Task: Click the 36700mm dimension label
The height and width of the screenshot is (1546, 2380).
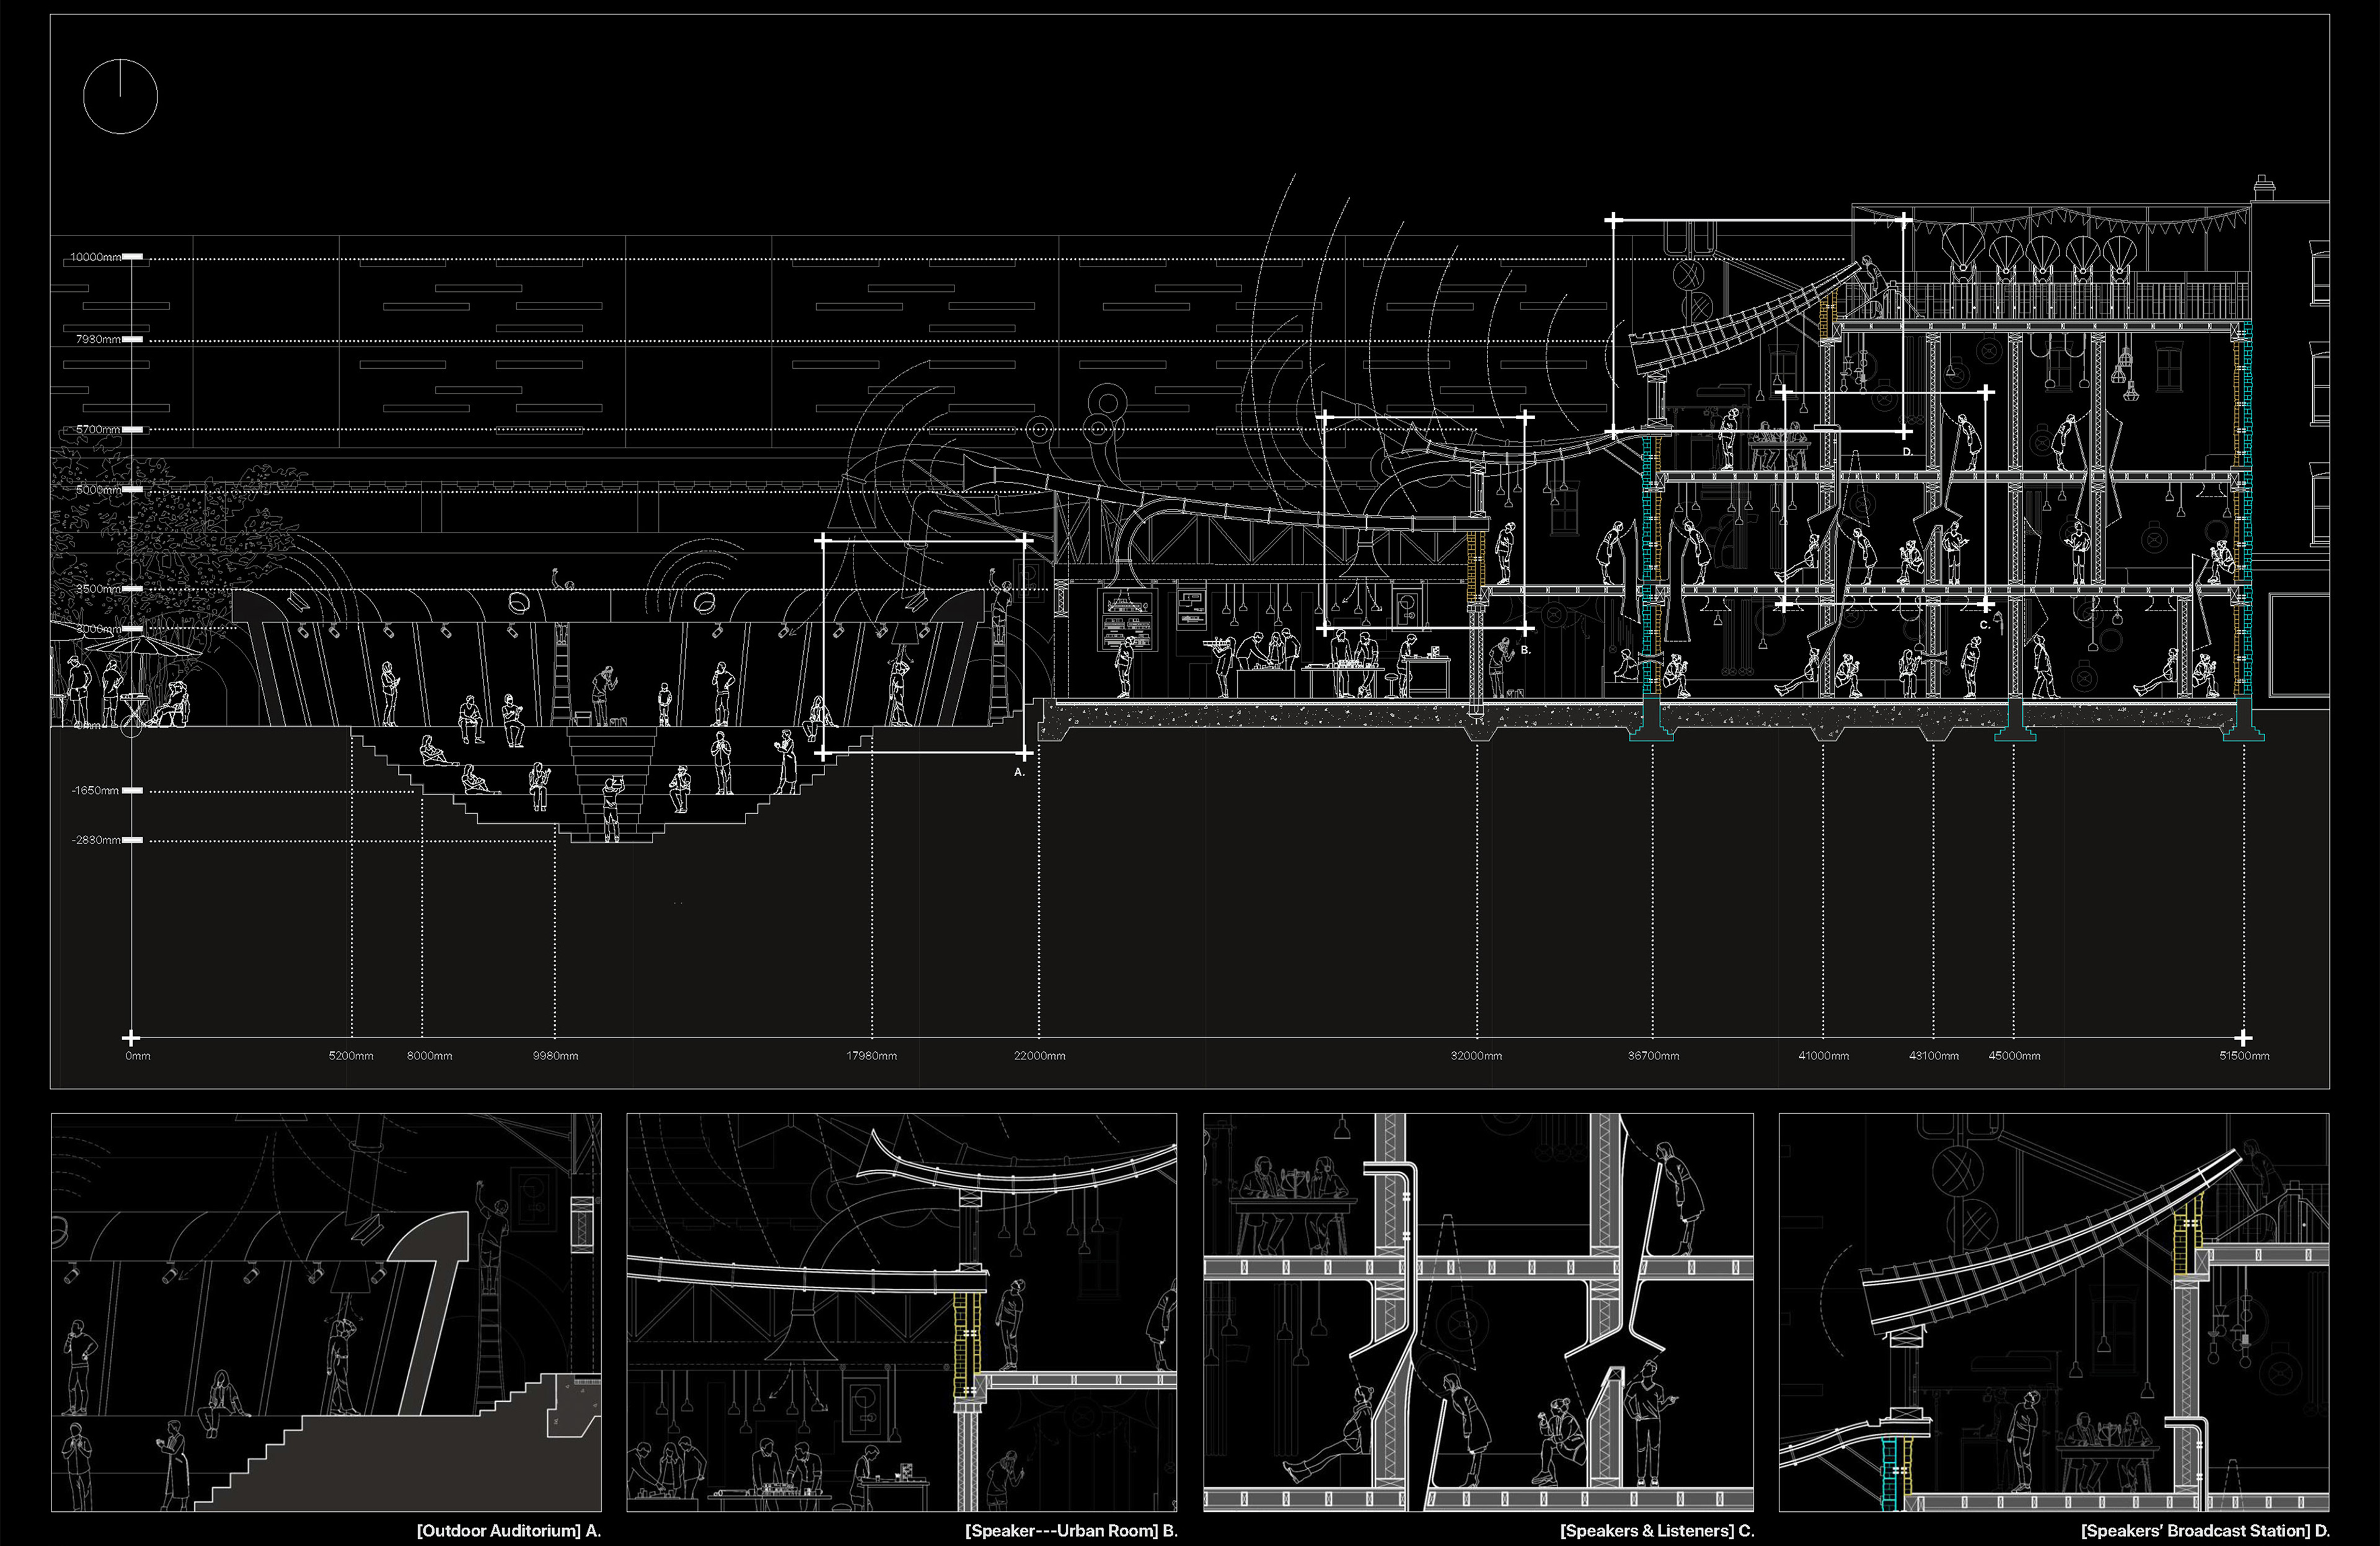Action: (x=1653, y=1056)
